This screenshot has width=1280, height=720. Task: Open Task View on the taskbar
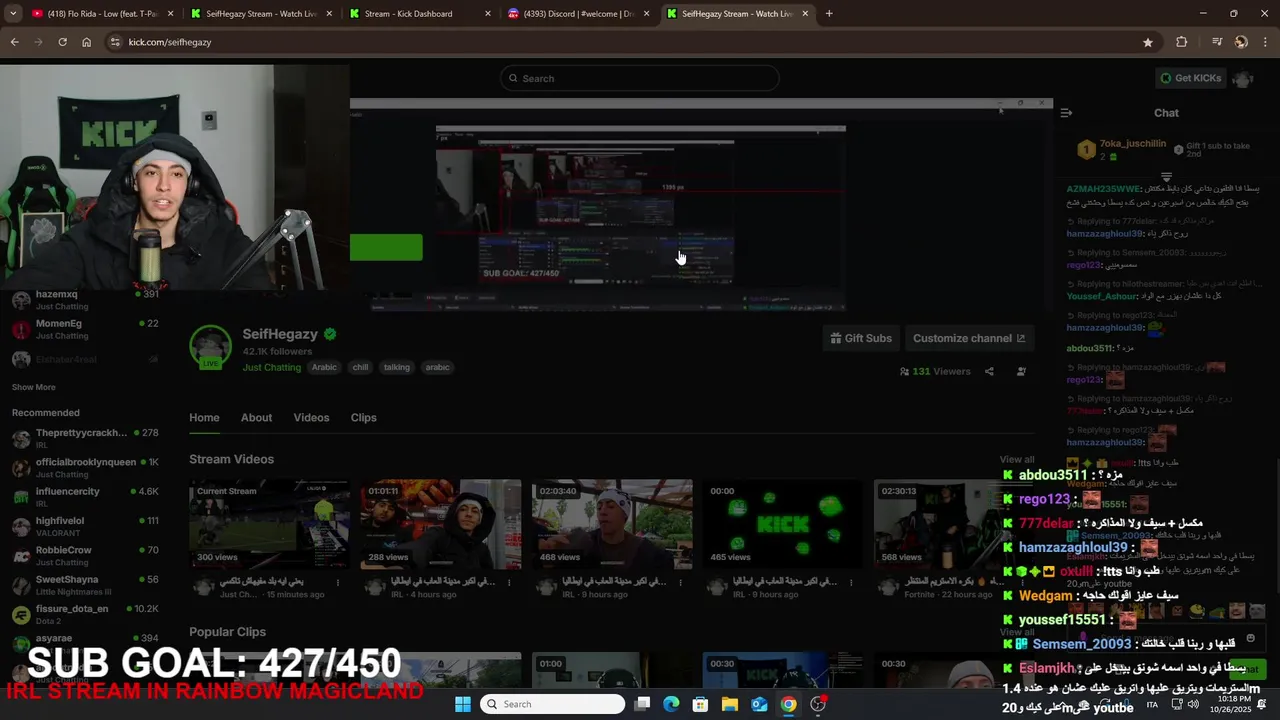click(x=643, y=704)
